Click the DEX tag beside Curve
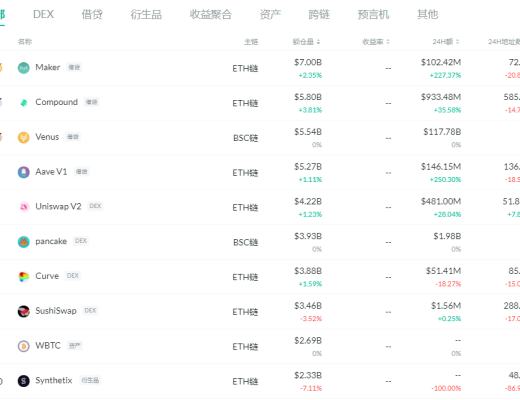 click(x=73, y=276)
